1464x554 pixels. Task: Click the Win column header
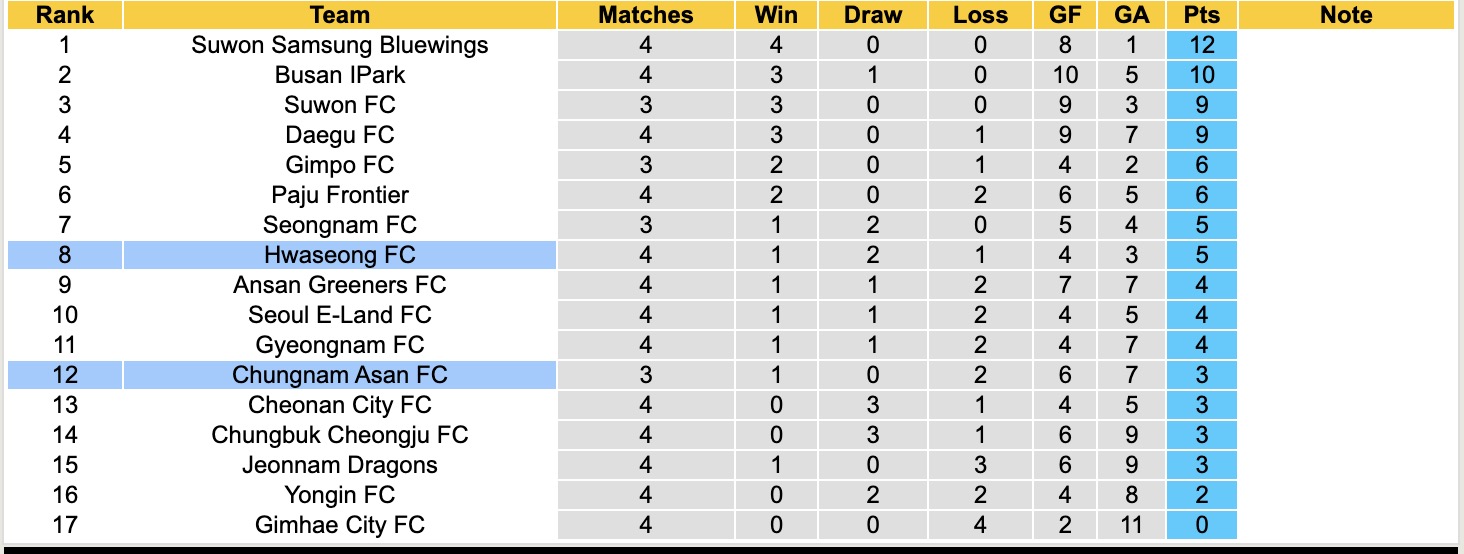tap(776, 15)
